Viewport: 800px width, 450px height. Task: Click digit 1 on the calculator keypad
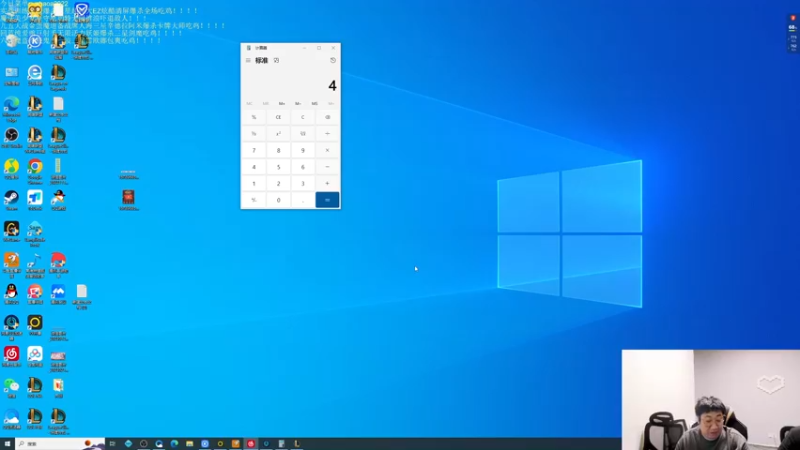[x=254, y=183]
